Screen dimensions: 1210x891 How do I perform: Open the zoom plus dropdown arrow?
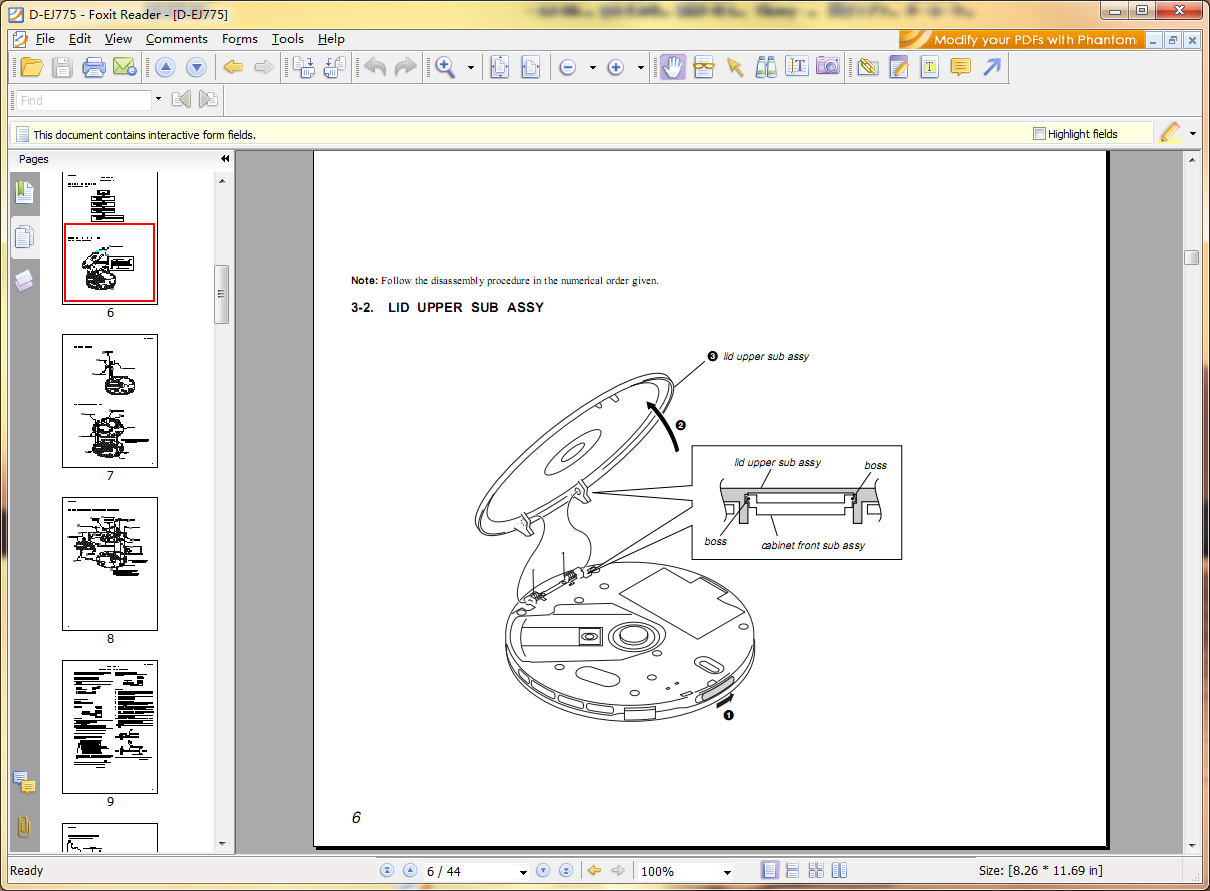coord(640,68)
